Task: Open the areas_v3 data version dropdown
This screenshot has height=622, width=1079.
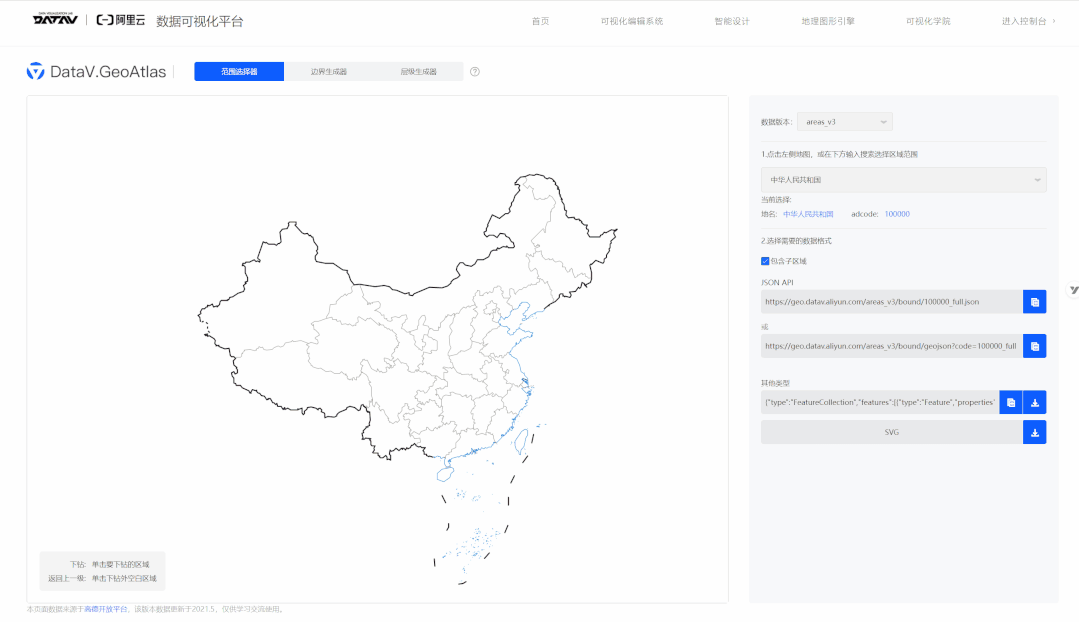Action: point(844,120)
